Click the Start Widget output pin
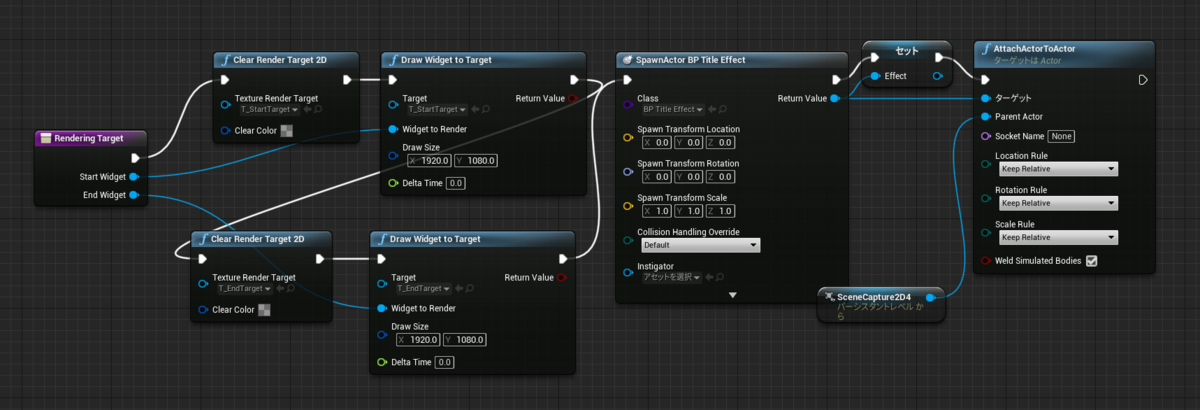This screenshot has height=410, width=1200. (x=135, y=176)
